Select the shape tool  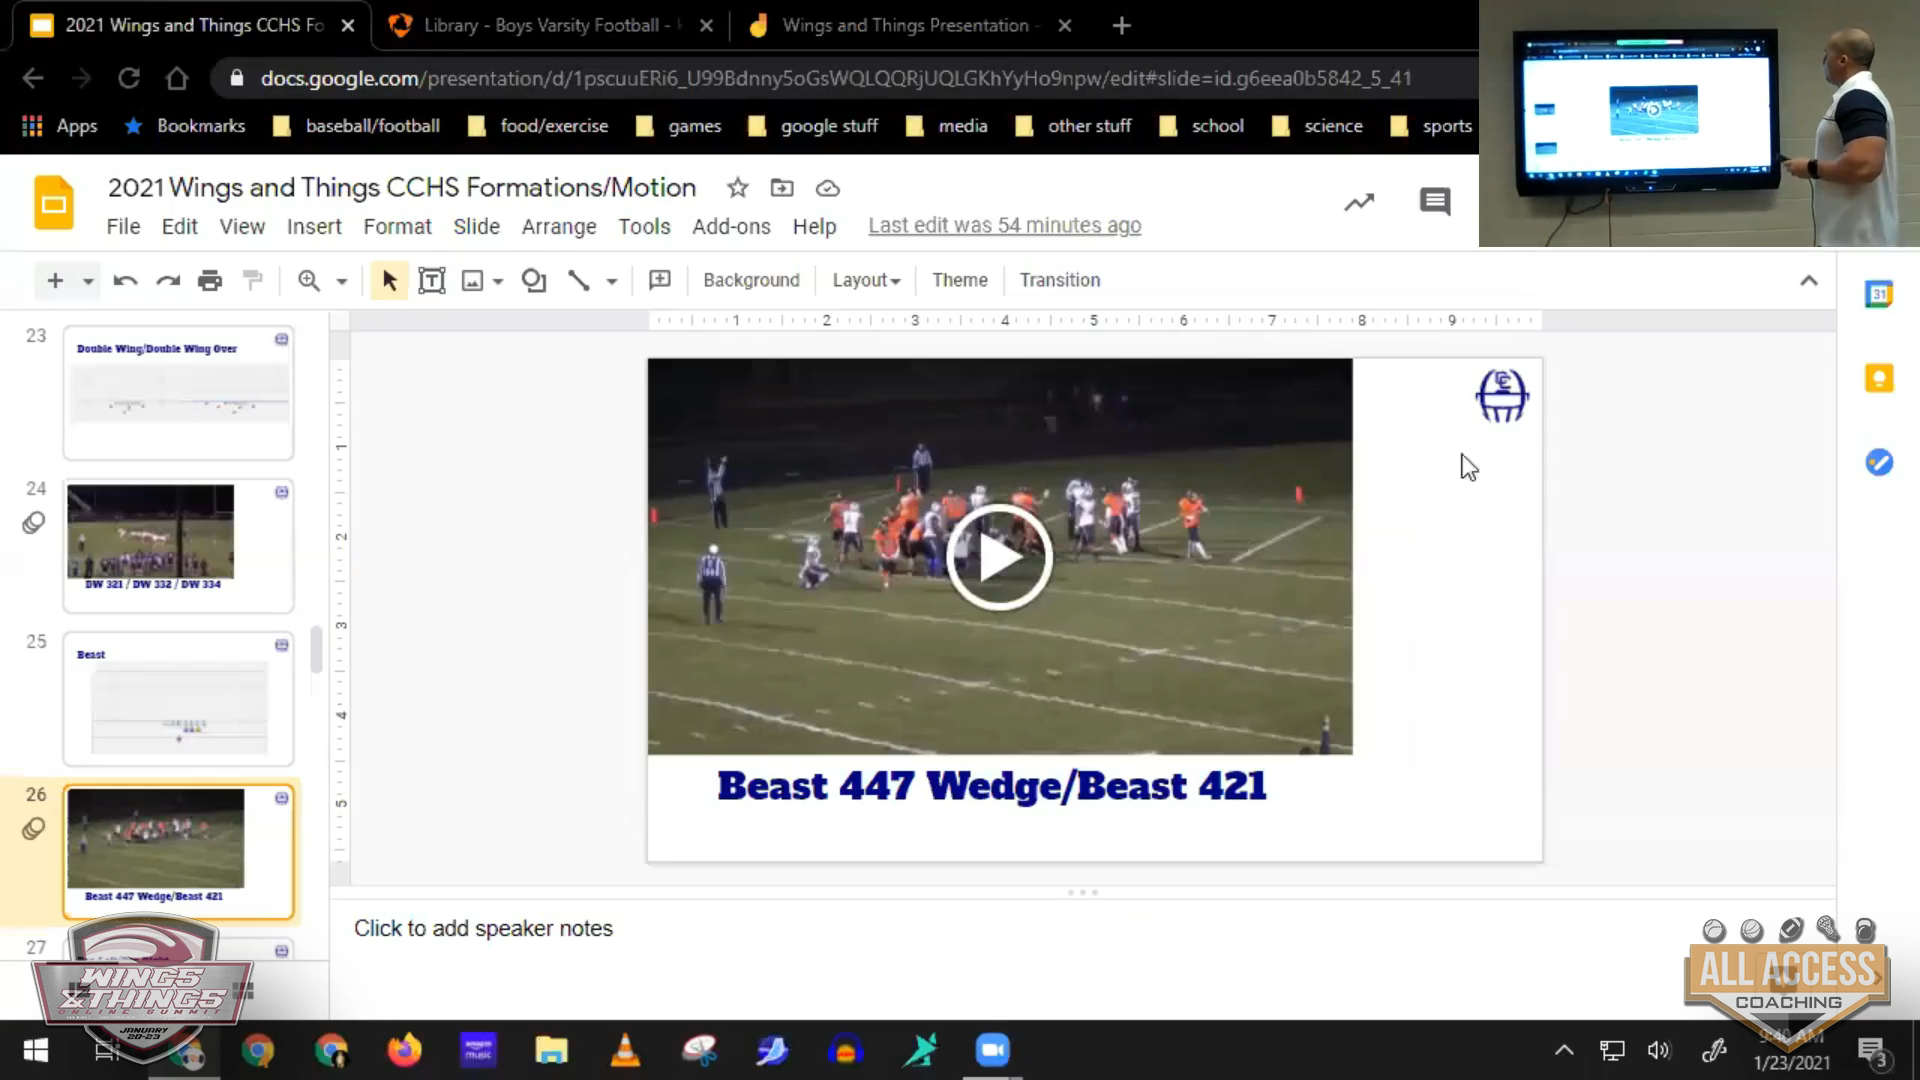pyautogui.click(x=534, y=281)
